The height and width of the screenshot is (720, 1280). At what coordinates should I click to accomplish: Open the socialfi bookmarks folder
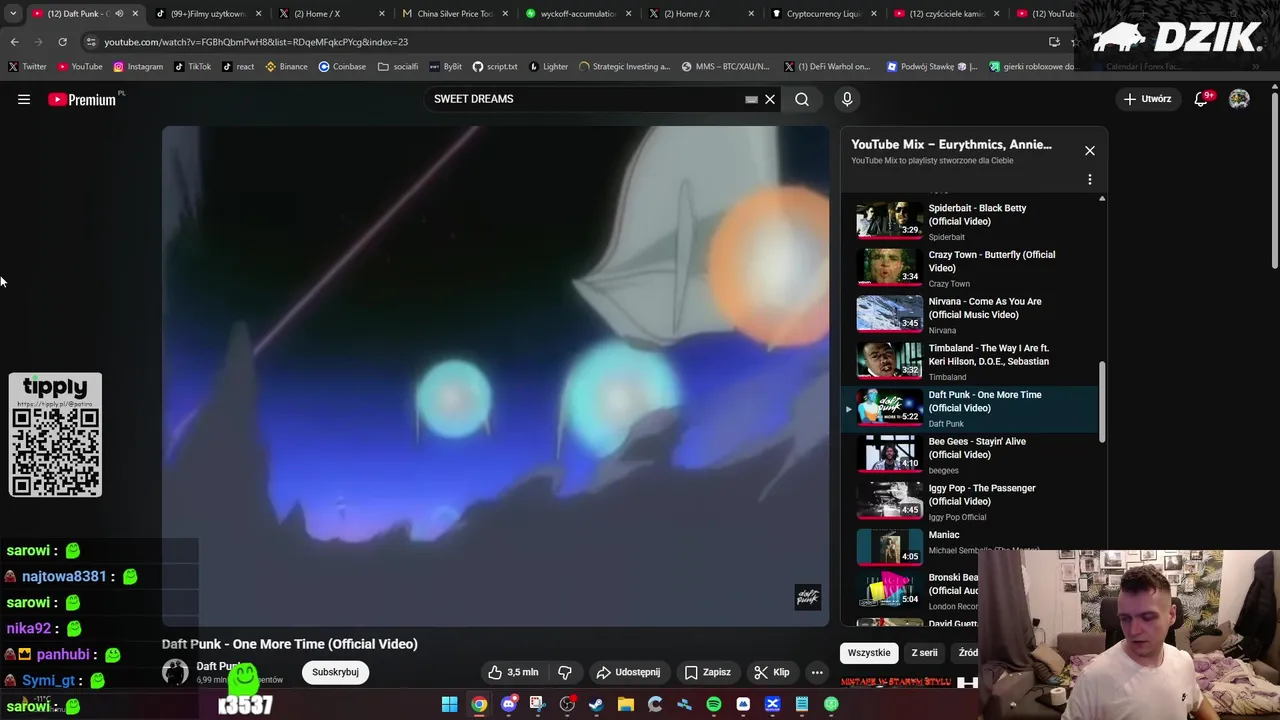pyautogui.click(x=398, y=67)
